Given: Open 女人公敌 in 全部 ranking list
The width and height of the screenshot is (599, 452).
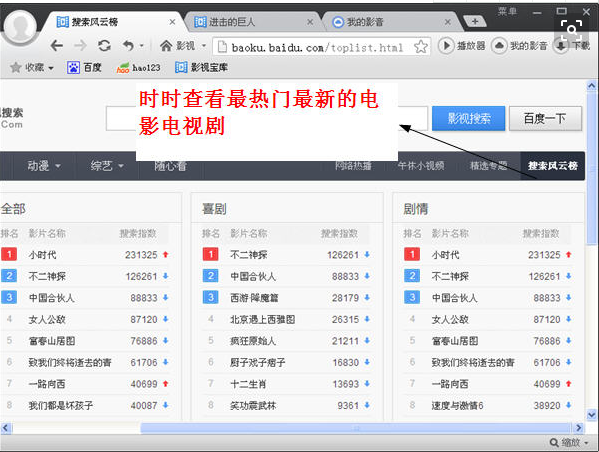Looking at the screenshot, I should (47, 319).
